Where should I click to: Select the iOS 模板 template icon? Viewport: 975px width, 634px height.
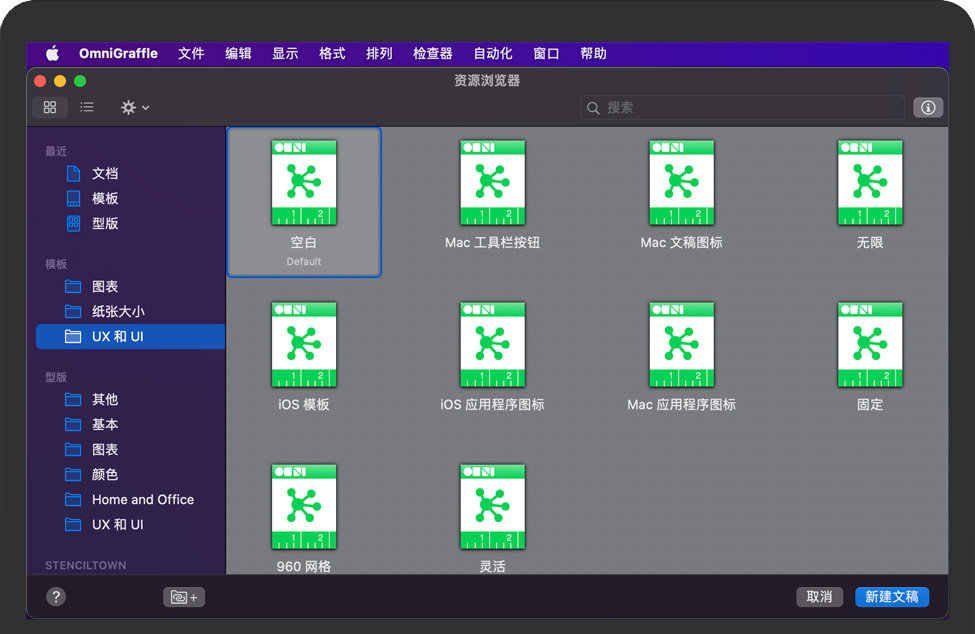pyautogui.click(x=304, y=345)
